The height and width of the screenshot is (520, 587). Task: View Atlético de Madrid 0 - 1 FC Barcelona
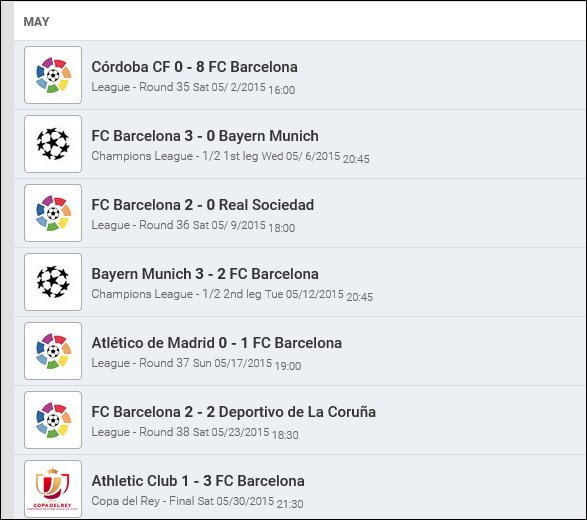point(217,343)
